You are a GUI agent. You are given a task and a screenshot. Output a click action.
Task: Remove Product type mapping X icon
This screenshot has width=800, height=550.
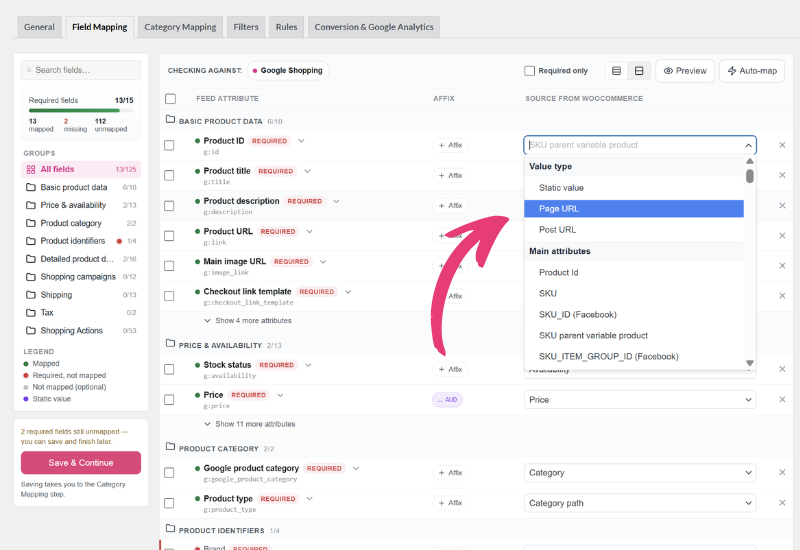tap(782, 503)
